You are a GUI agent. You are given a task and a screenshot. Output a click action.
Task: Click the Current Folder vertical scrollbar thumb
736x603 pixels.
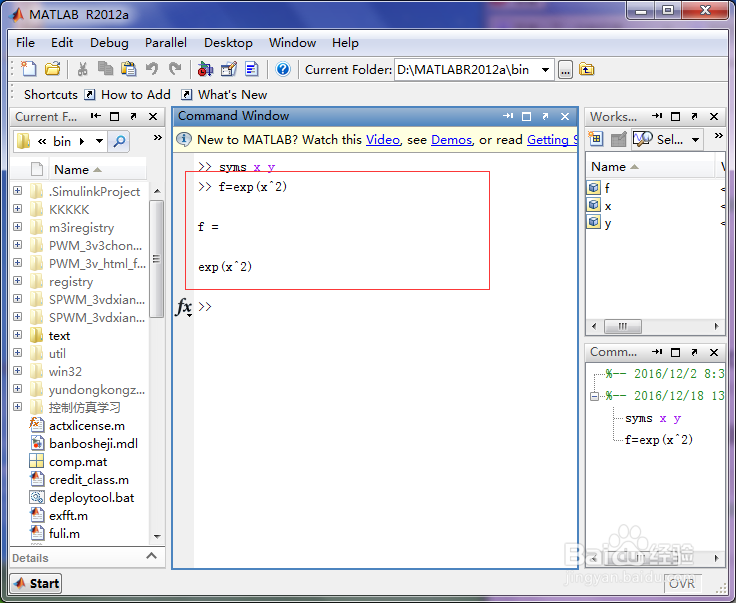pos(156,259)
